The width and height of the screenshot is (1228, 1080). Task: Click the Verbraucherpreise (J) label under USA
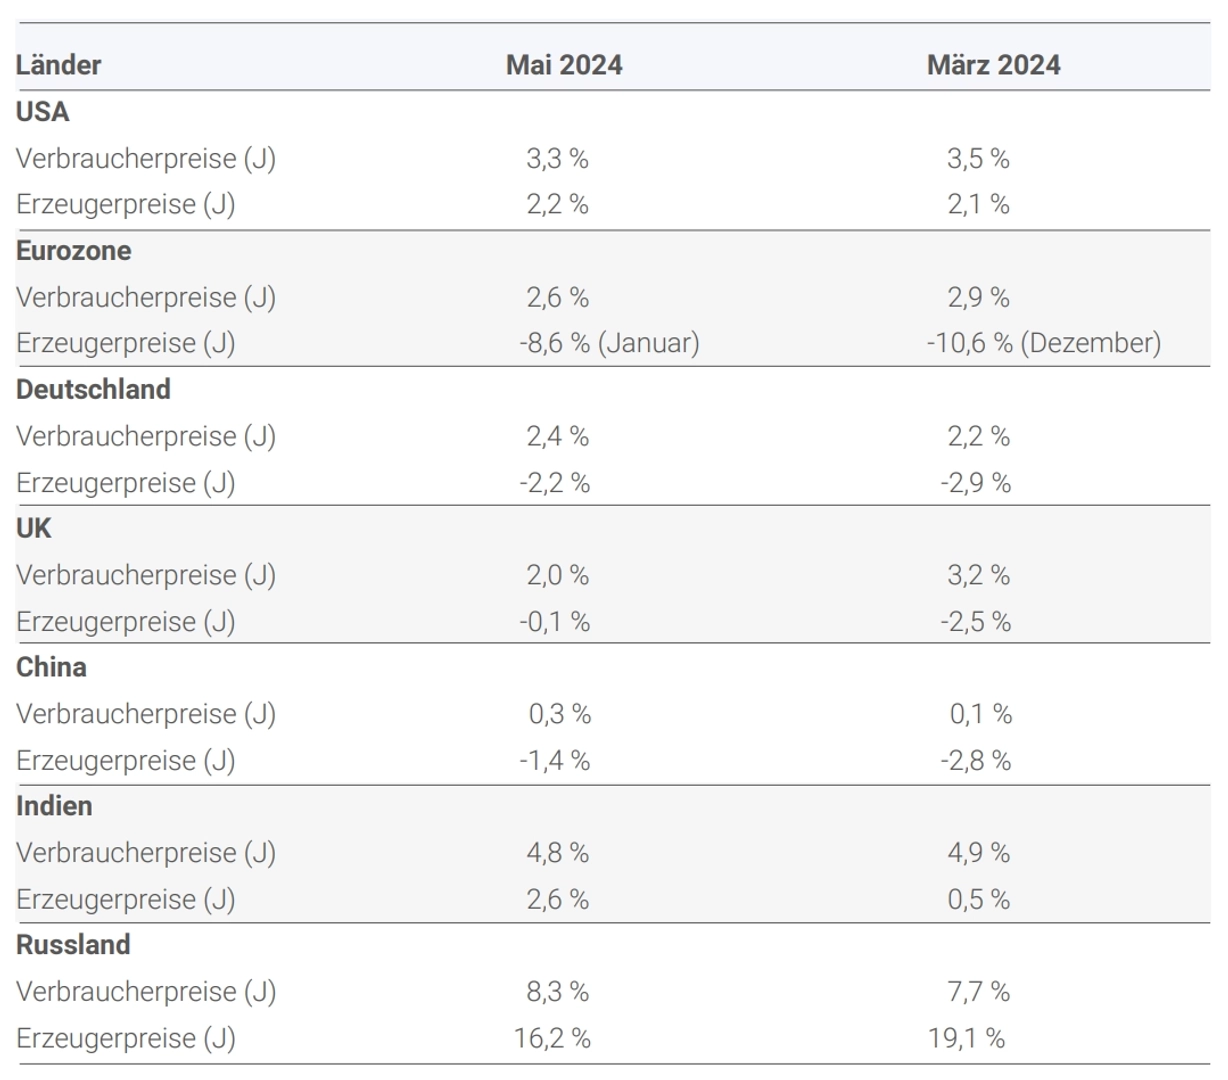pyautogui.click(x=146, y=158)
